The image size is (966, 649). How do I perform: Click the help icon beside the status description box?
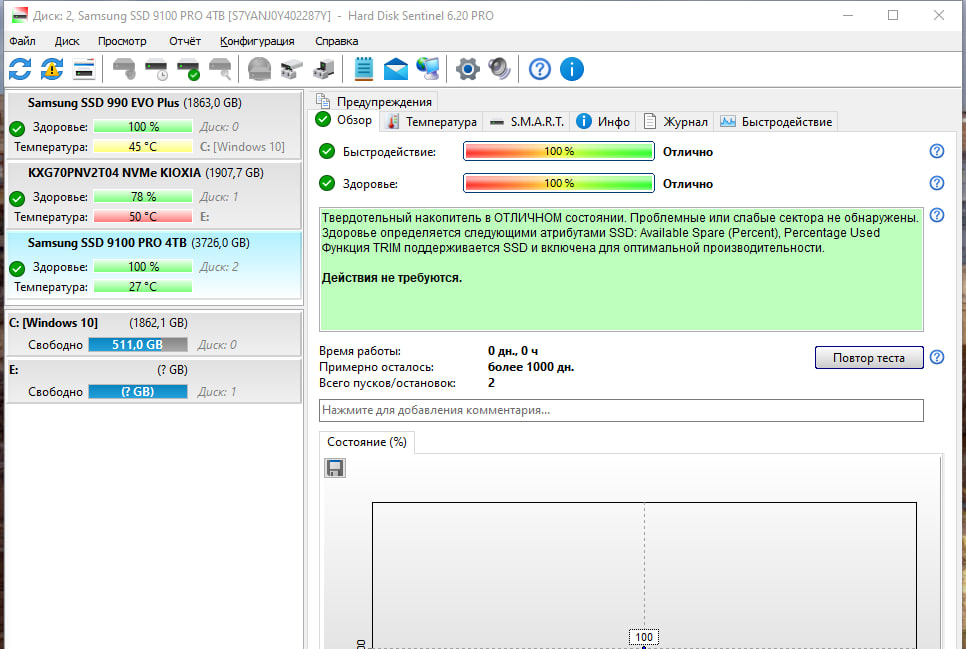click(936, 215)
